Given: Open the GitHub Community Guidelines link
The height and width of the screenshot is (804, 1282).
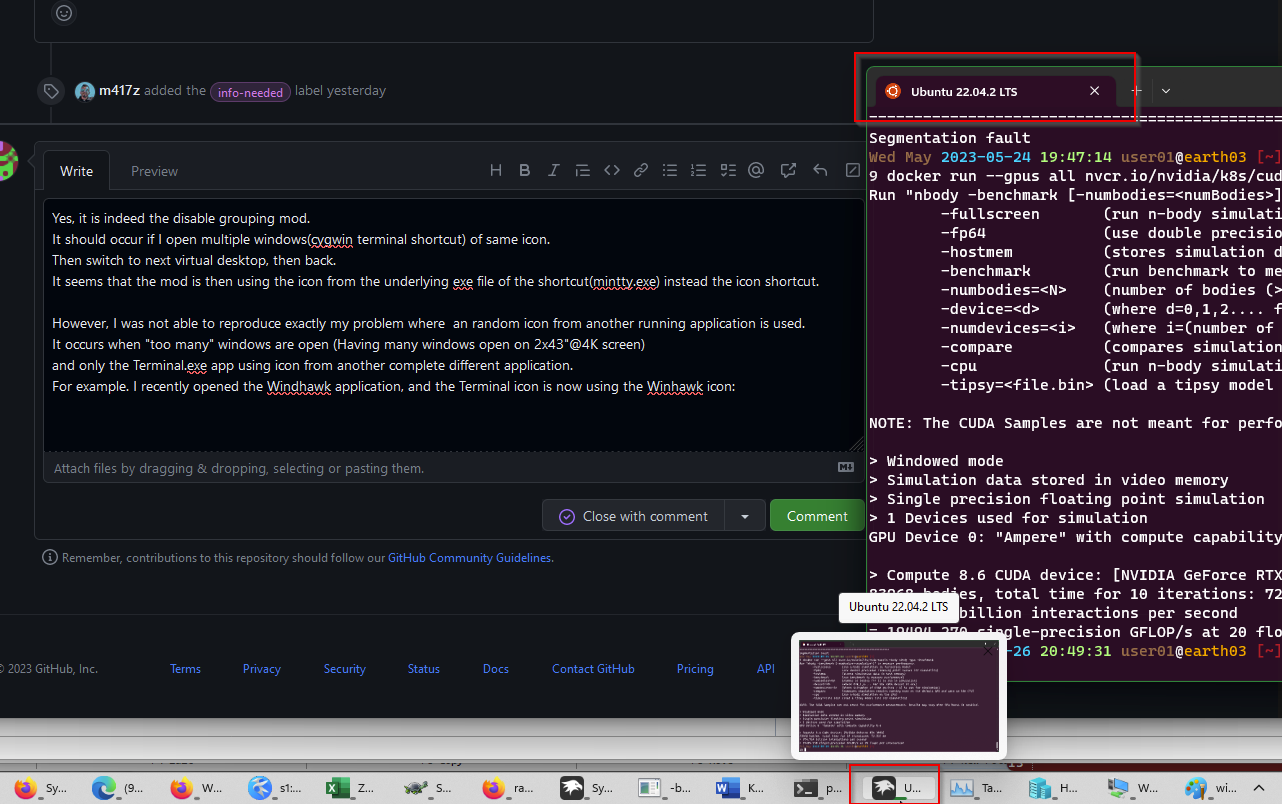Looking at the screenshot, I should 469,557.
